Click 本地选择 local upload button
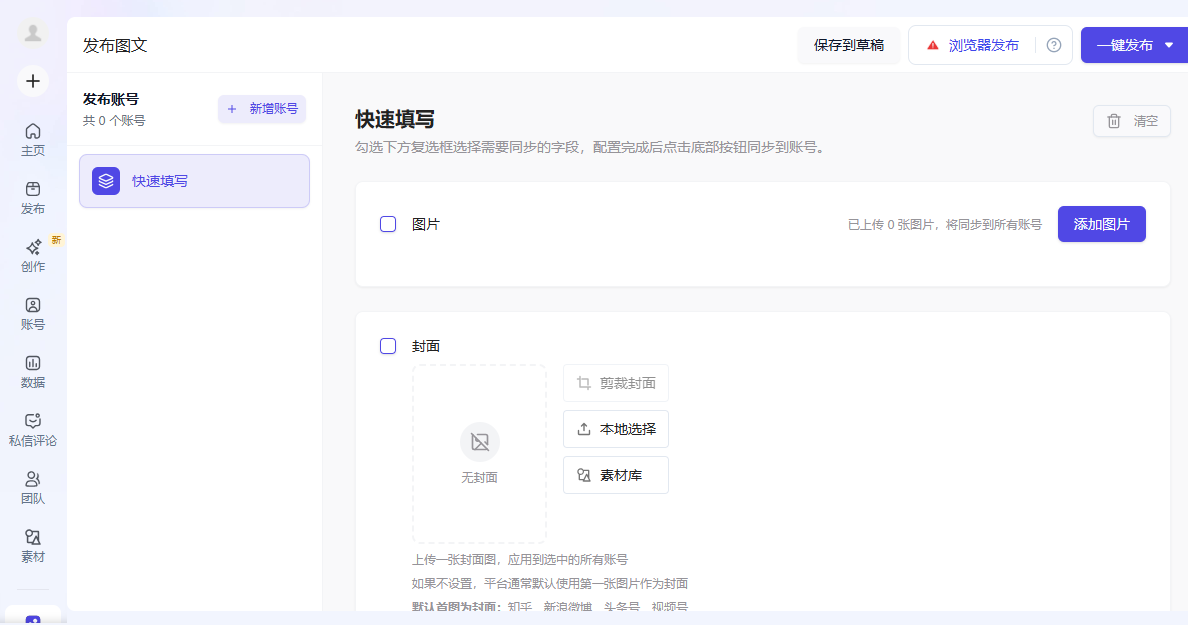 click(616, 430)
